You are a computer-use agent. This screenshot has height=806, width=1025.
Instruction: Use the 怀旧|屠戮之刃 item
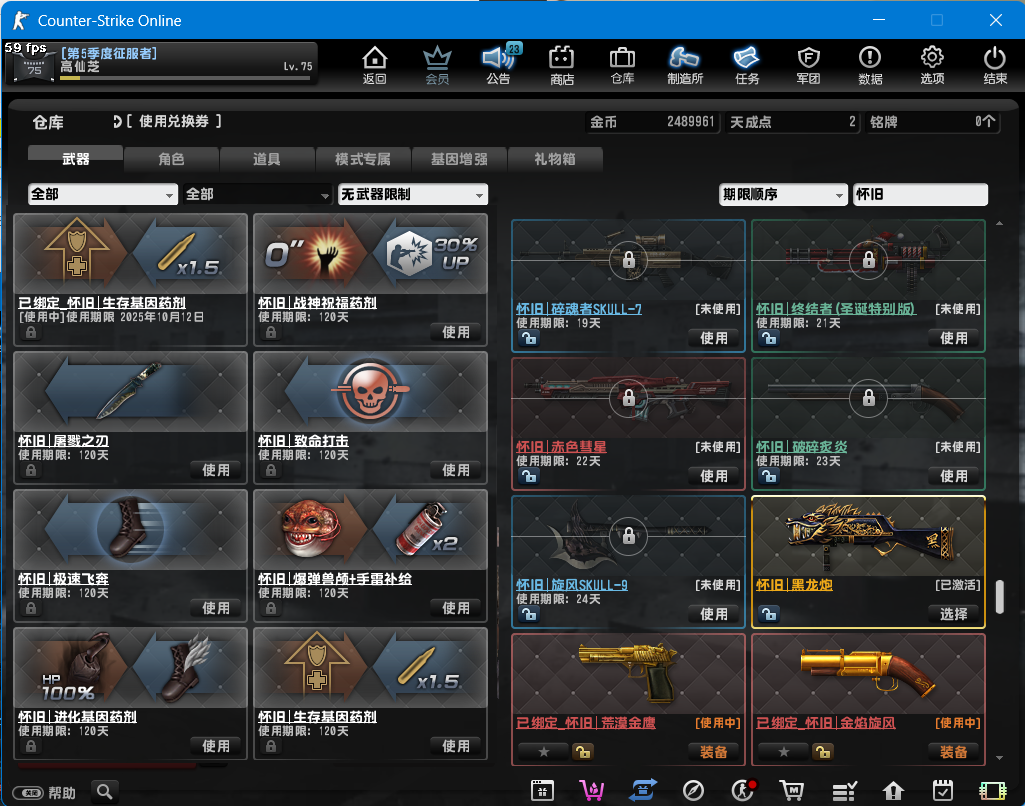[216, 470]
